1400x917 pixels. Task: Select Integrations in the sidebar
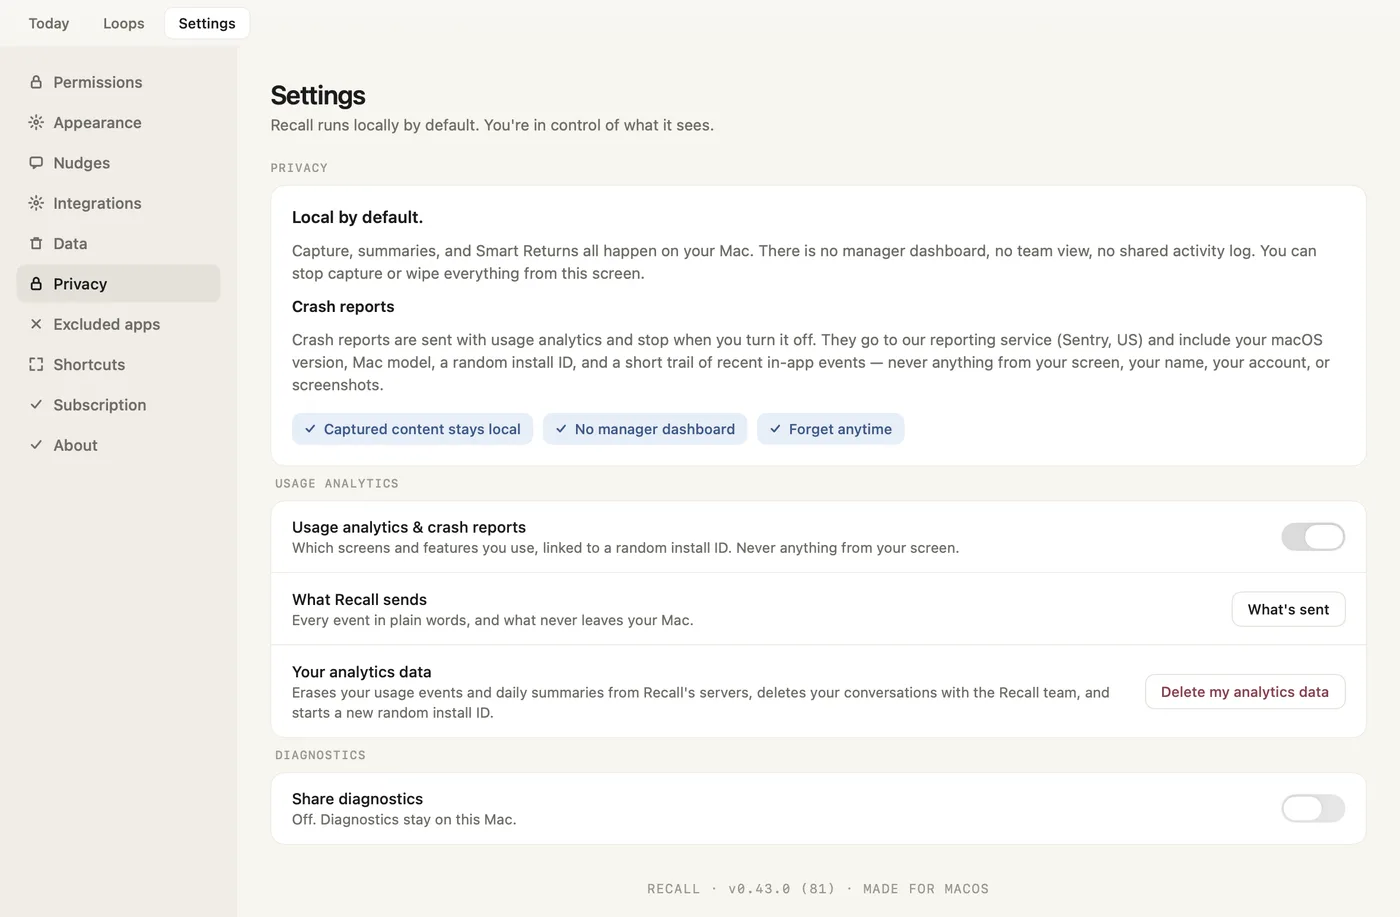click(118, 203)
